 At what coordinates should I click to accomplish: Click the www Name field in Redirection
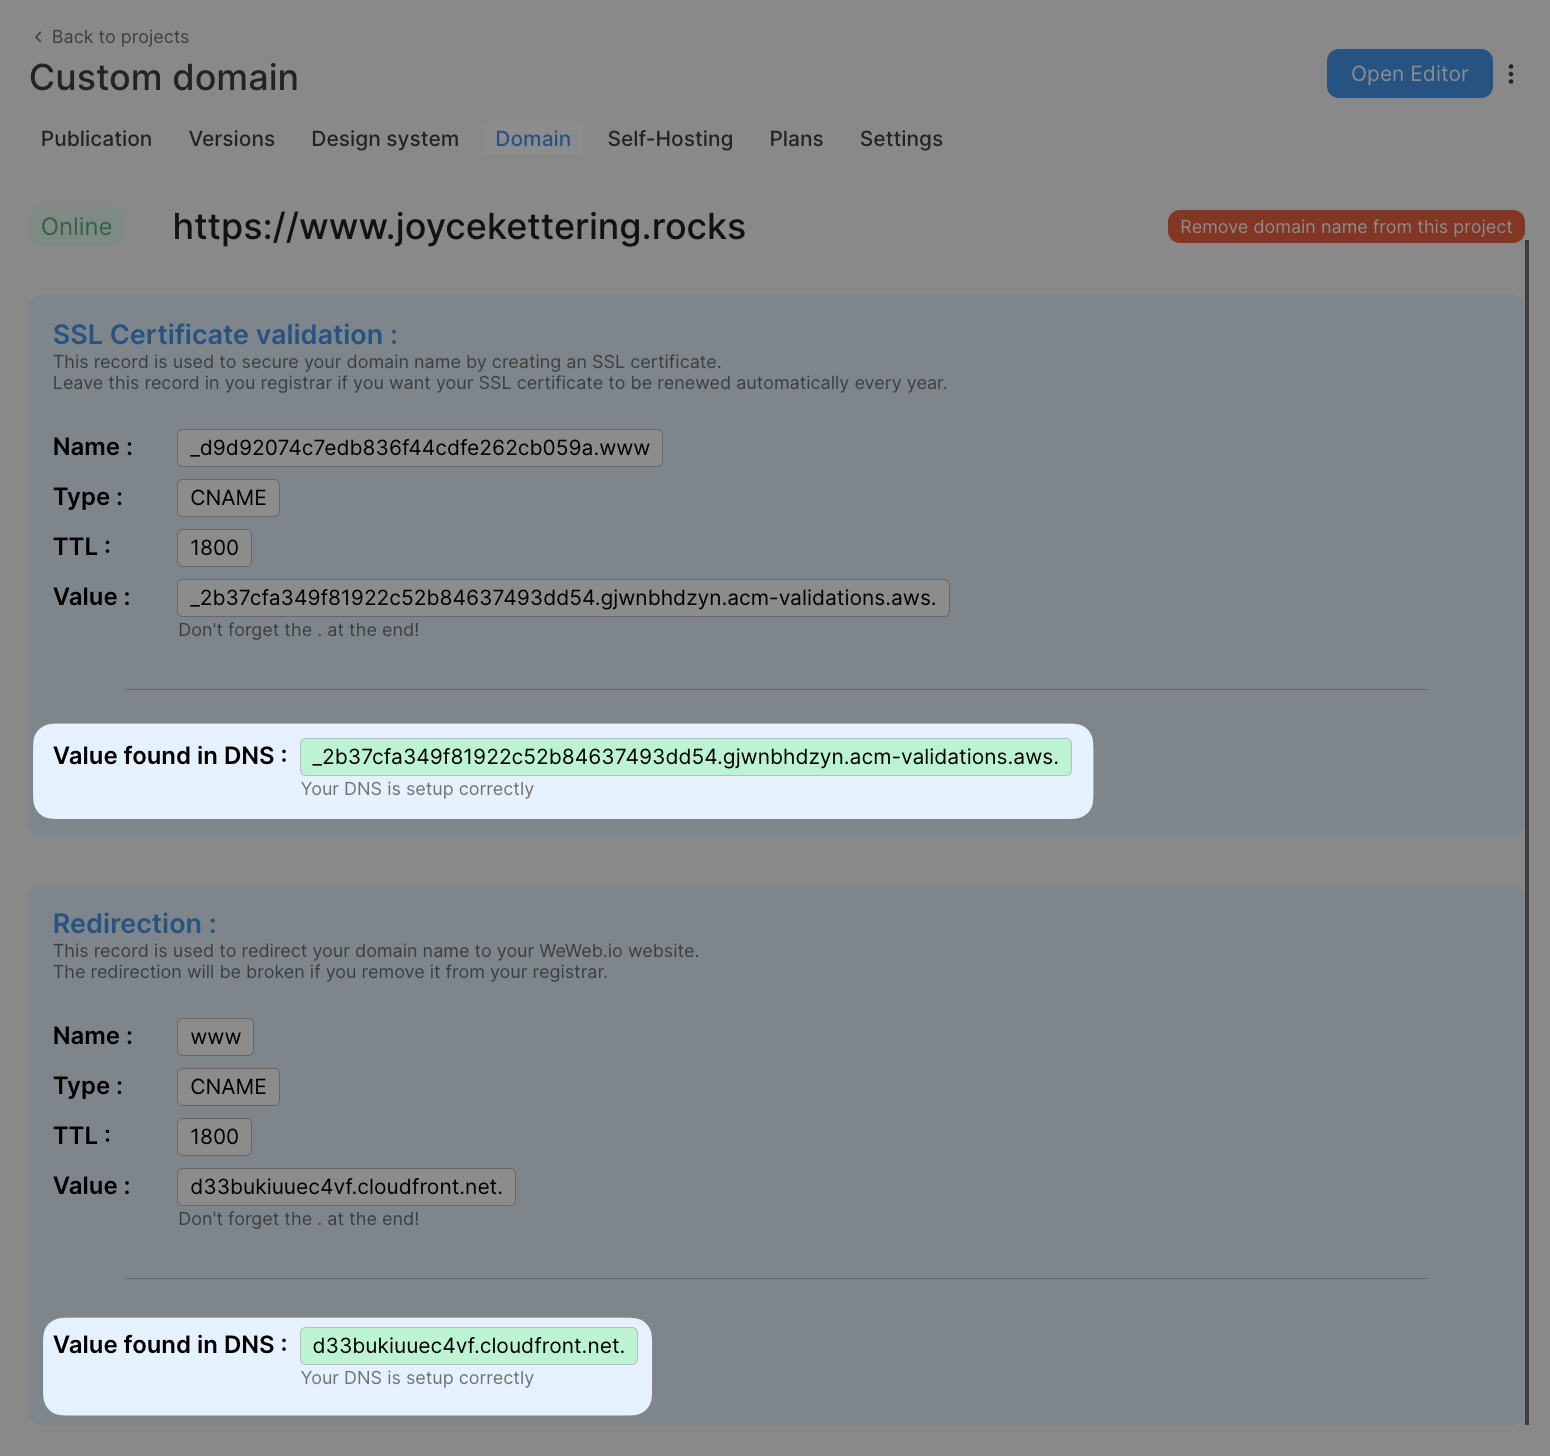pyautogui.click(x=214, y=1036)
